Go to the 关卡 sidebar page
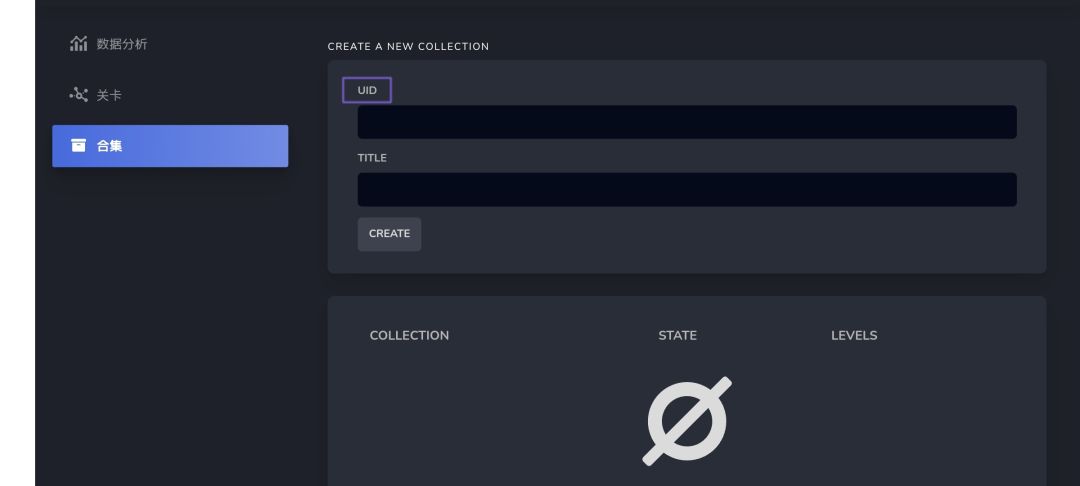 [x=109, y=96]
